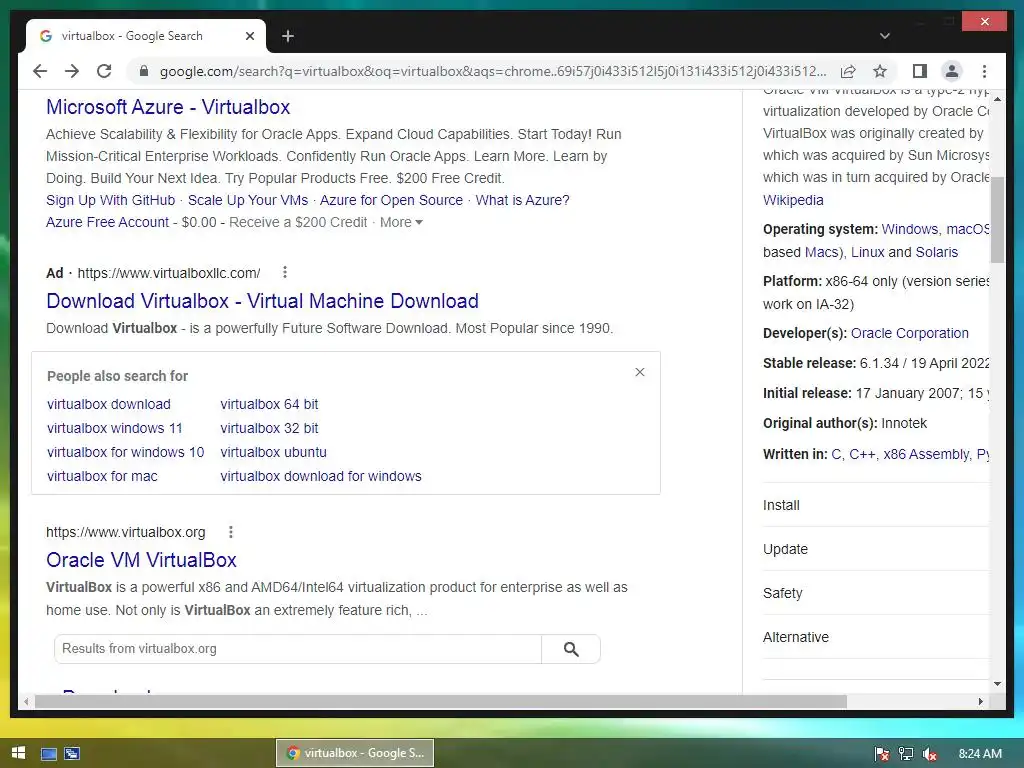View site information via the lock icon
This screenshot has width=1024, height=768.
point(144,71)
